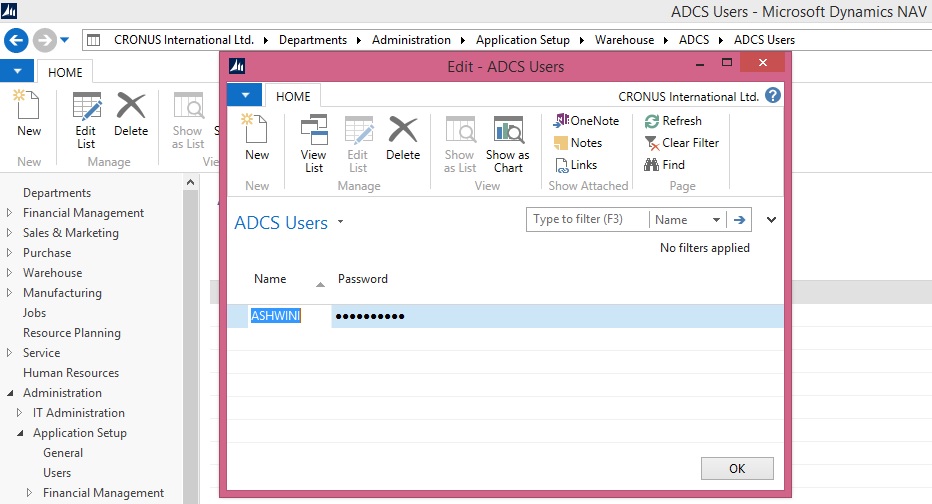Open Find in the Page group
Viewport: 932px width, 504px height.
(x=665, y=165)
